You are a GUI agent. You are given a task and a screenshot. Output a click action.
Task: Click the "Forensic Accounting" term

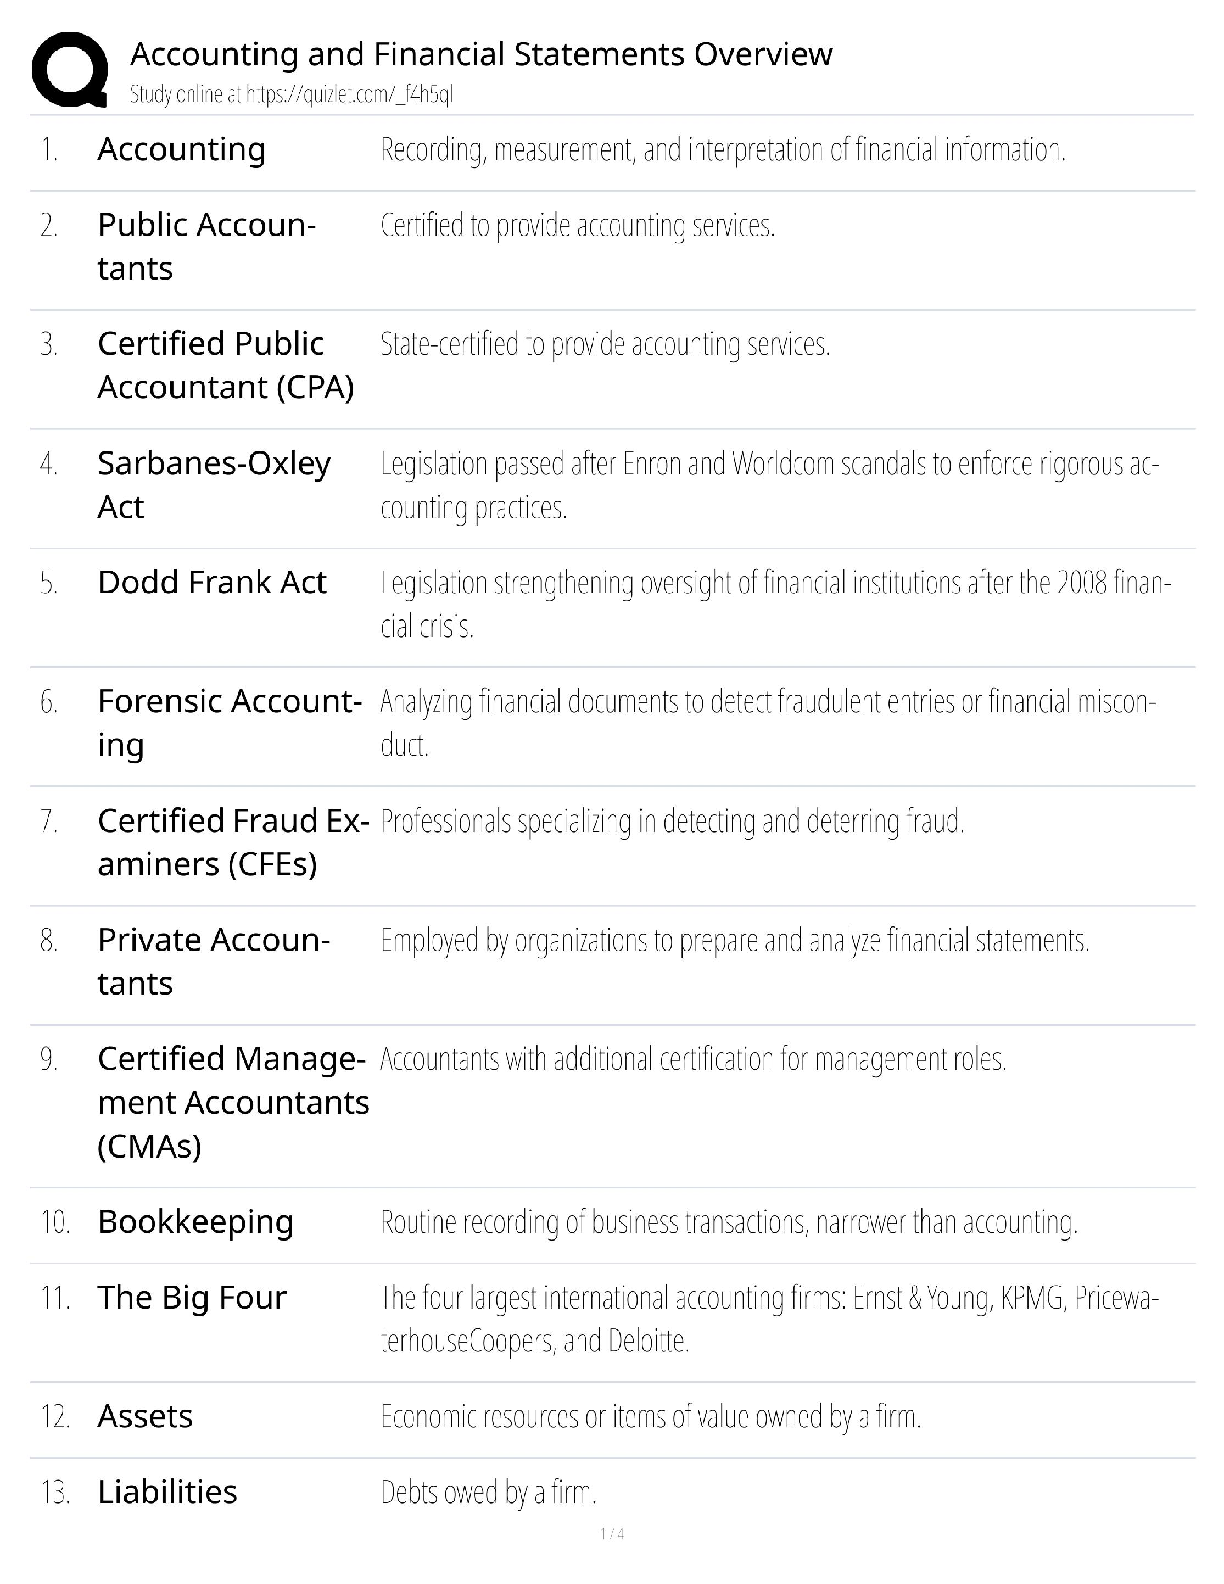[229, 723]
